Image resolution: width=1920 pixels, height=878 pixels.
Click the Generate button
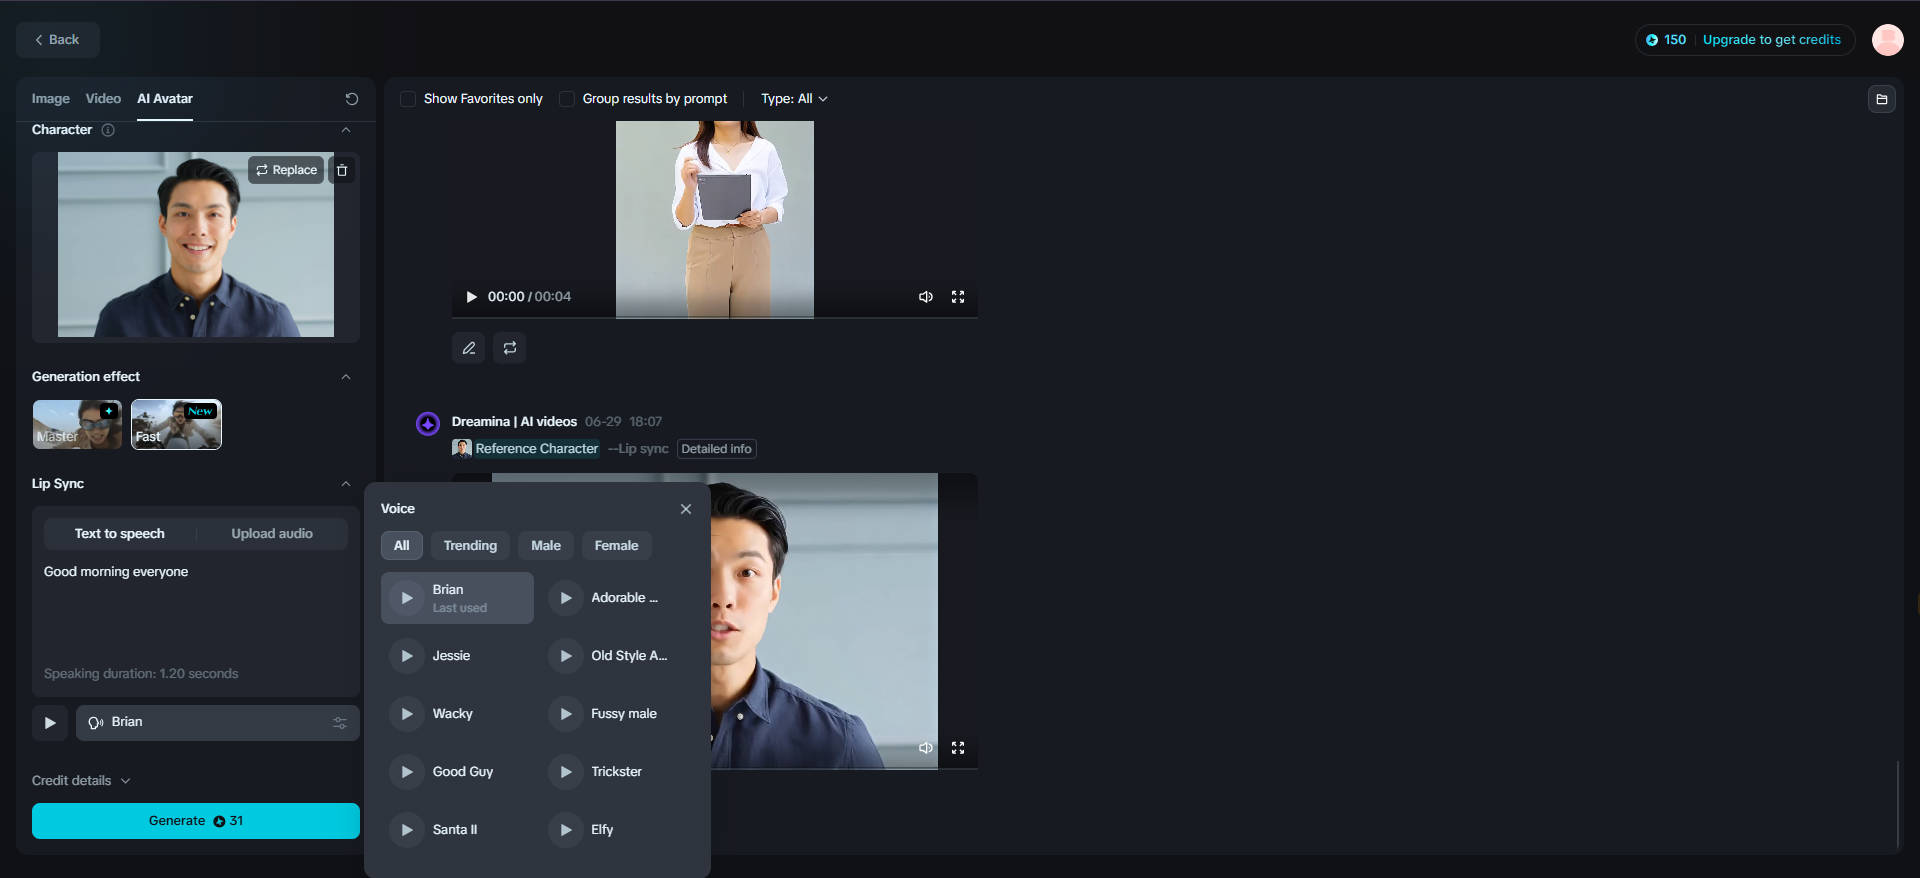[196, 821]
